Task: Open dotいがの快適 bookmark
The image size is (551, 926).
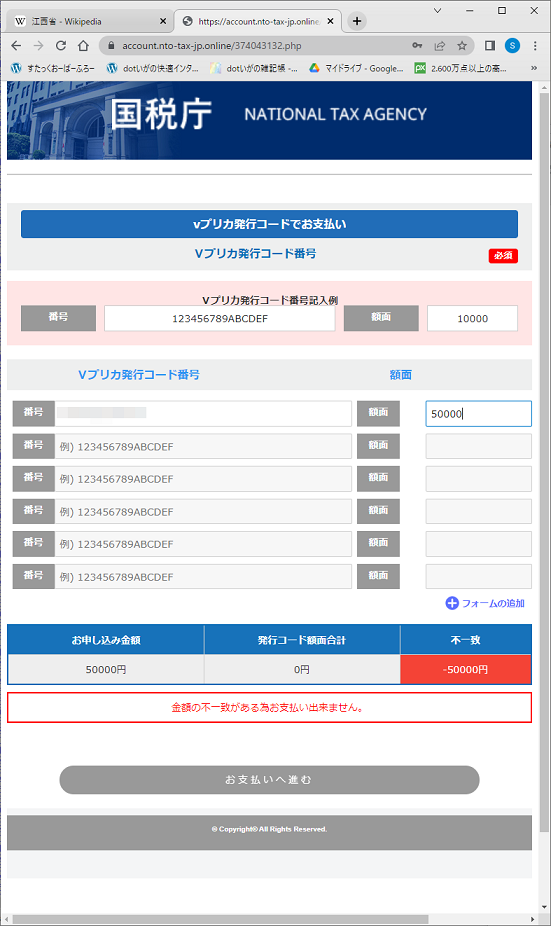Action: coord(153,68)
